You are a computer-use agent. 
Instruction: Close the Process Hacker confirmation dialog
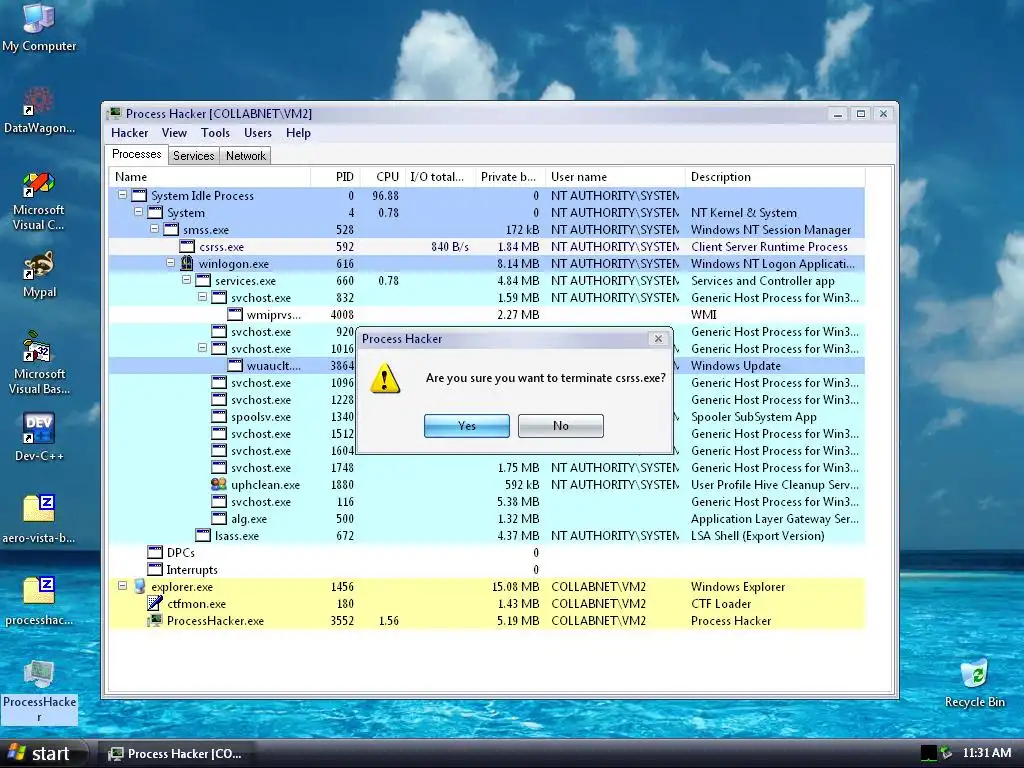click(x=658, y=338)
